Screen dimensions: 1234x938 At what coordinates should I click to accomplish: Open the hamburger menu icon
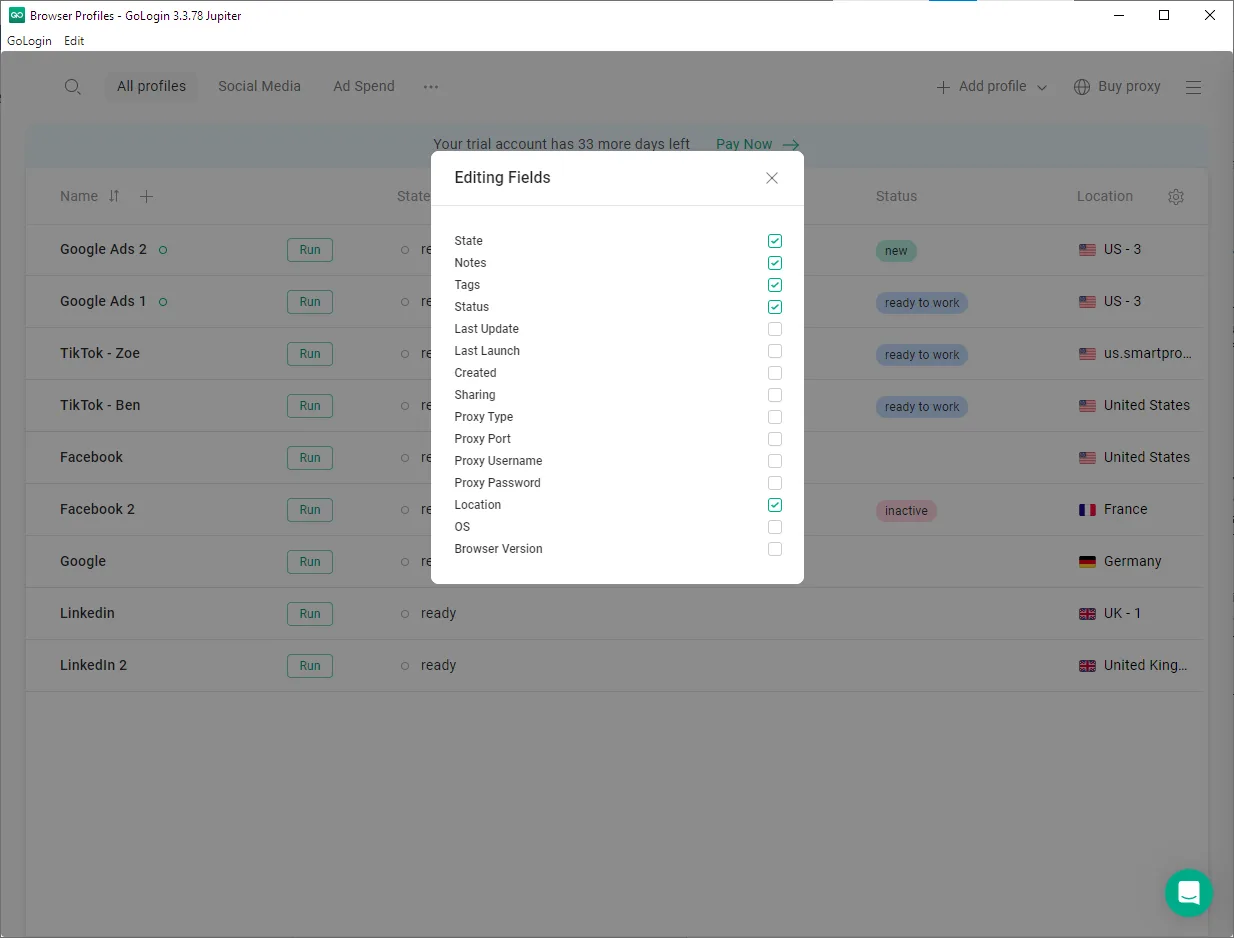pos(1193,87)
